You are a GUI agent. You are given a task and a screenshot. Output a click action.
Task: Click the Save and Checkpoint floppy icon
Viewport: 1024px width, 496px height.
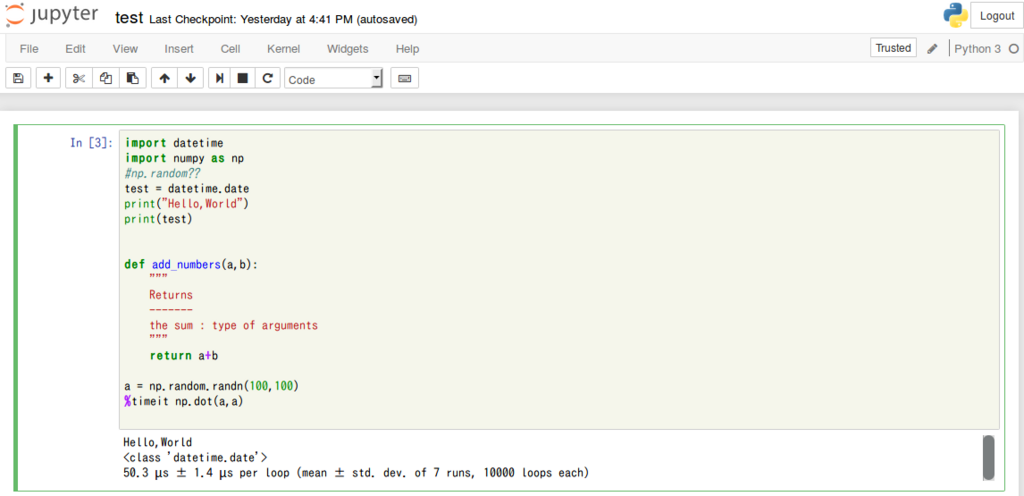point(18,78)
